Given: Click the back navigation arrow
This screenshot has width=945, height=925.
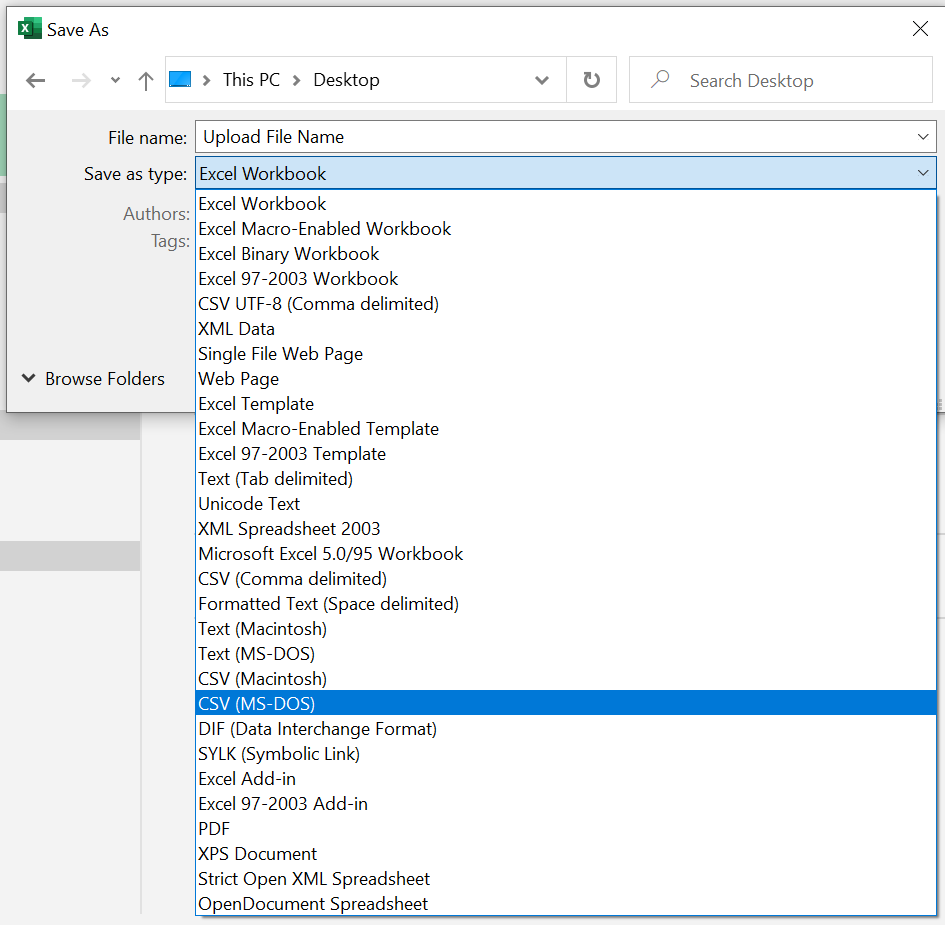Looking at the screenshot, I should coord(36,80).
